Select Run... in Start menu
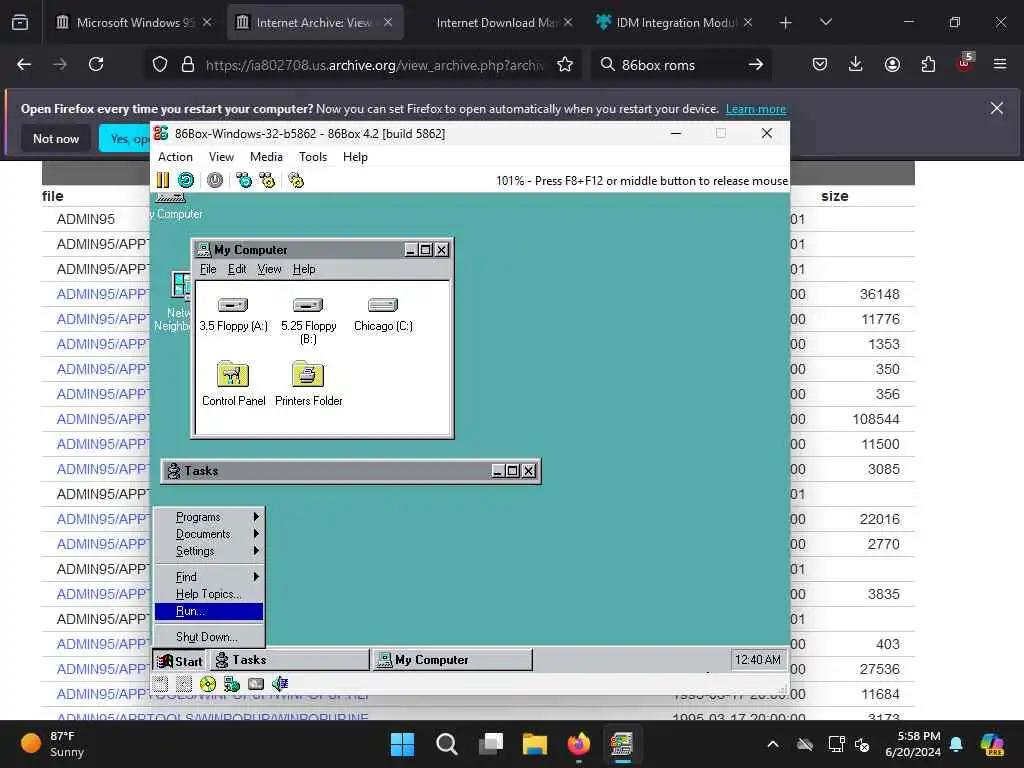Image resolution: width=1024 pixels, height=768 pixels. pyautogui.click(x=210, y=611)
